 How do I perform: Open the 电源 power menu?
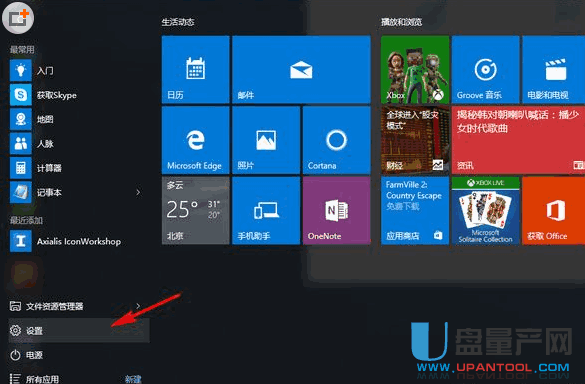click(79, 355)
